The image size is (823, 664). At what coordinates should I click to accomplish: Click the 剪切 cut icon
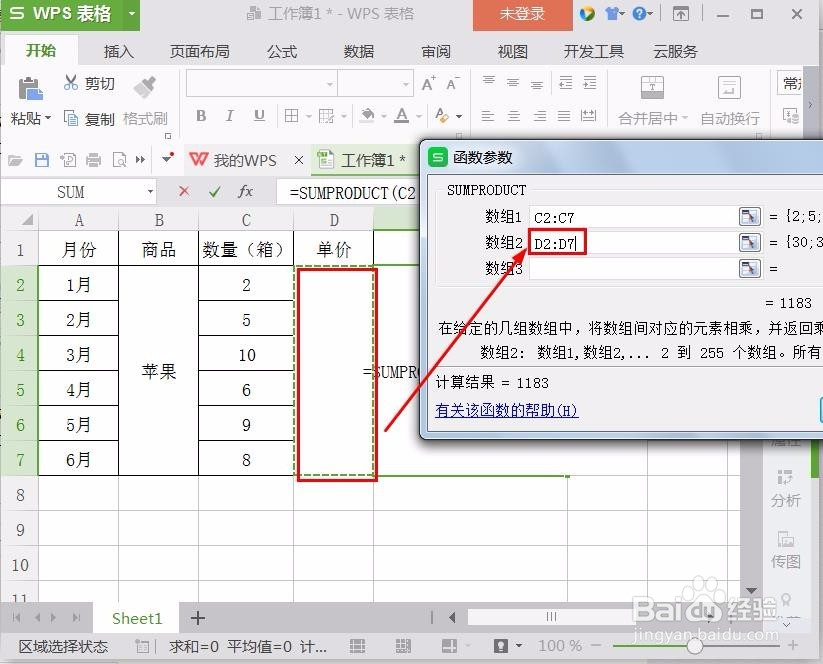pyautogui.click(x=70, y=83)
